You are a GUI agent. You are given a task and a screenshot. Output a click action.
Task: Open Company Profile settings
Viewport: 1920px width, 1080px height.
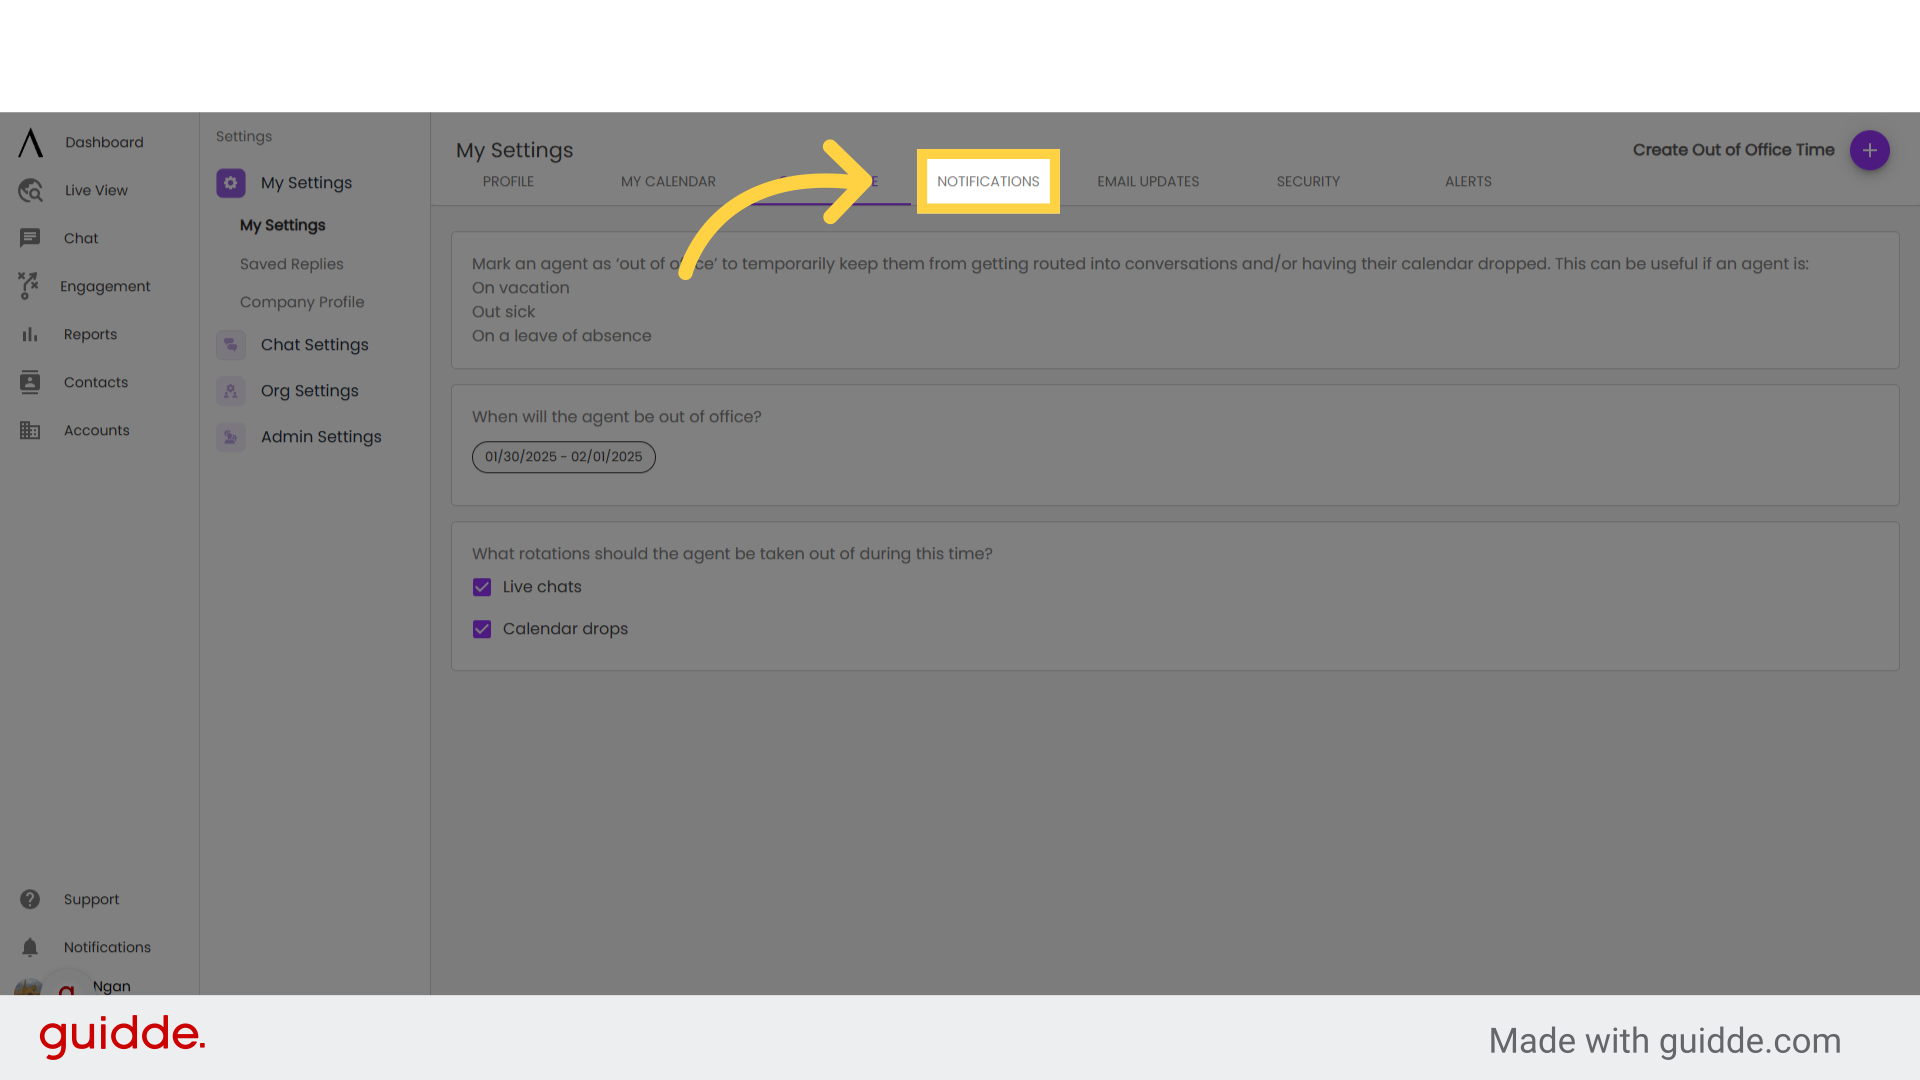pos(302,302)
